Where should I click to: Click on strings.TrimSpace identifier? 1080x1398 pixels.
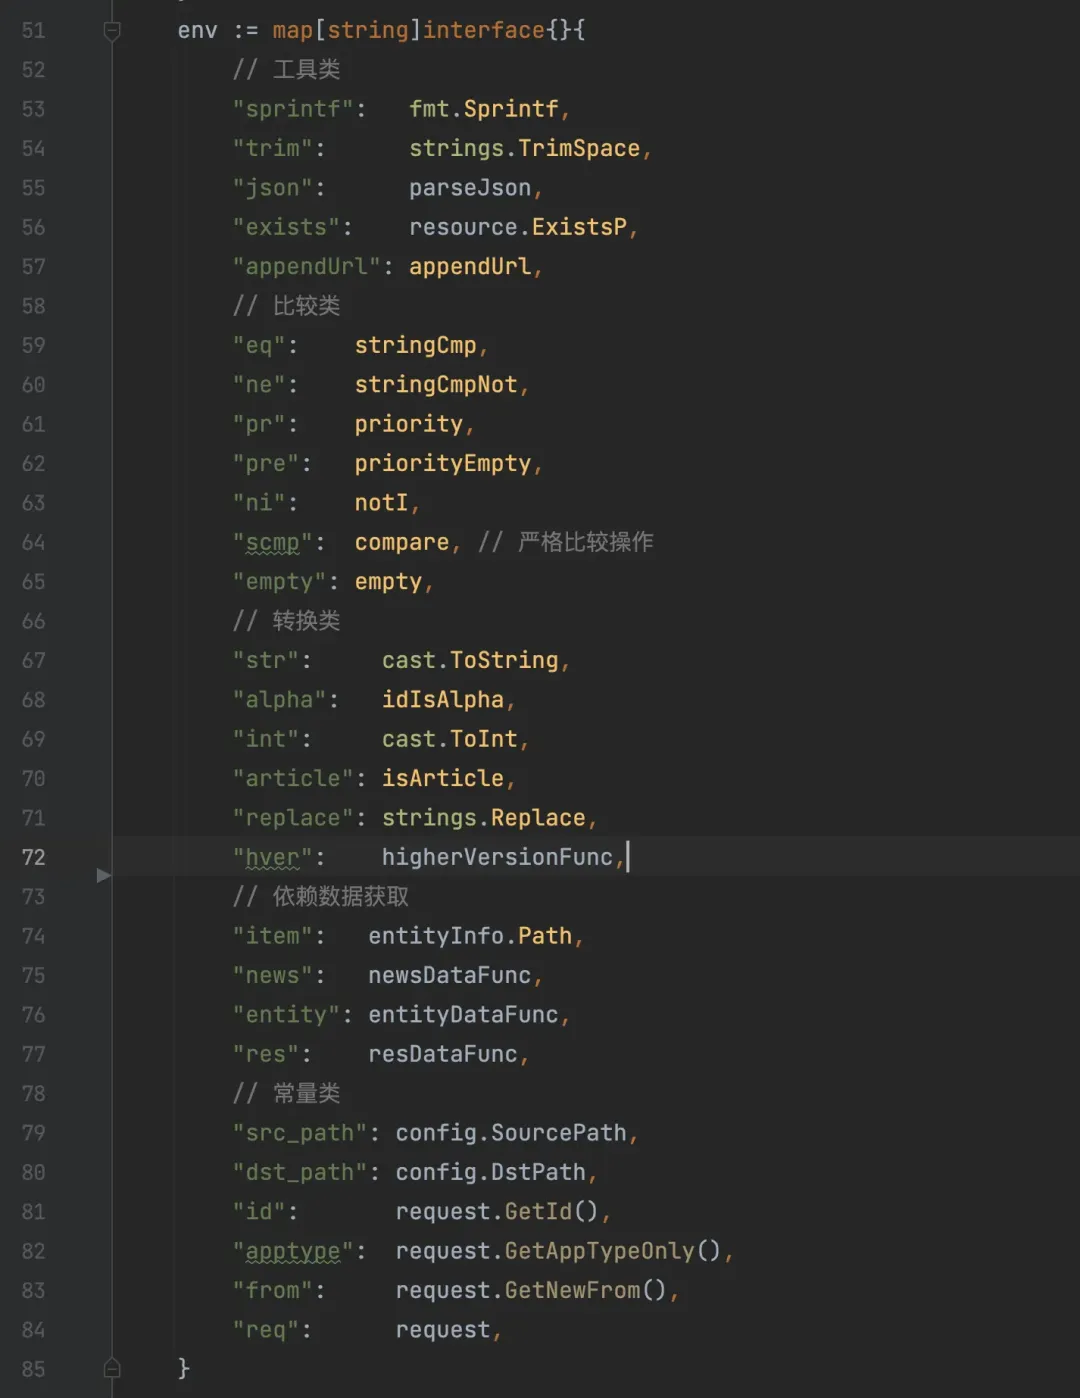coord(524,148)
